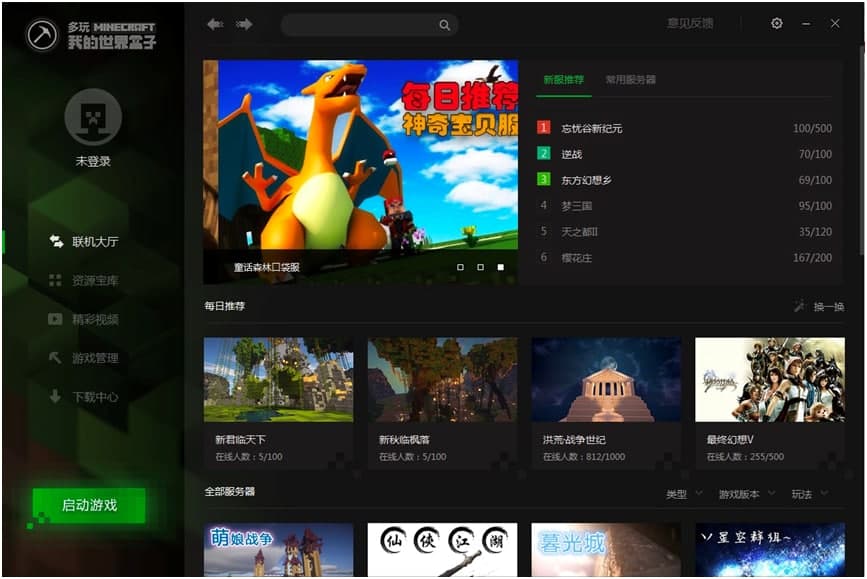Click 联机大厅 sidebar icon

coord(56,241)
